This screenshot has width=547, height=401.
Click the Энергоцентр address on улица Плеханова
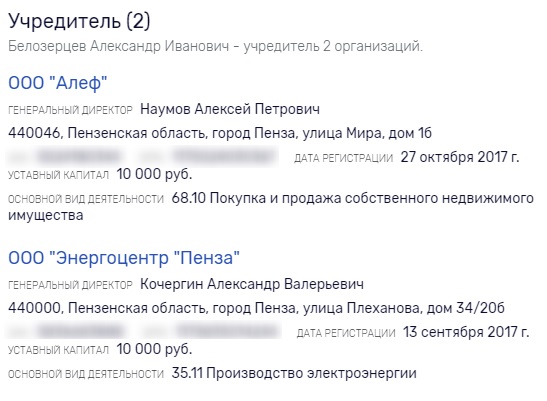[x=256, y=308]
